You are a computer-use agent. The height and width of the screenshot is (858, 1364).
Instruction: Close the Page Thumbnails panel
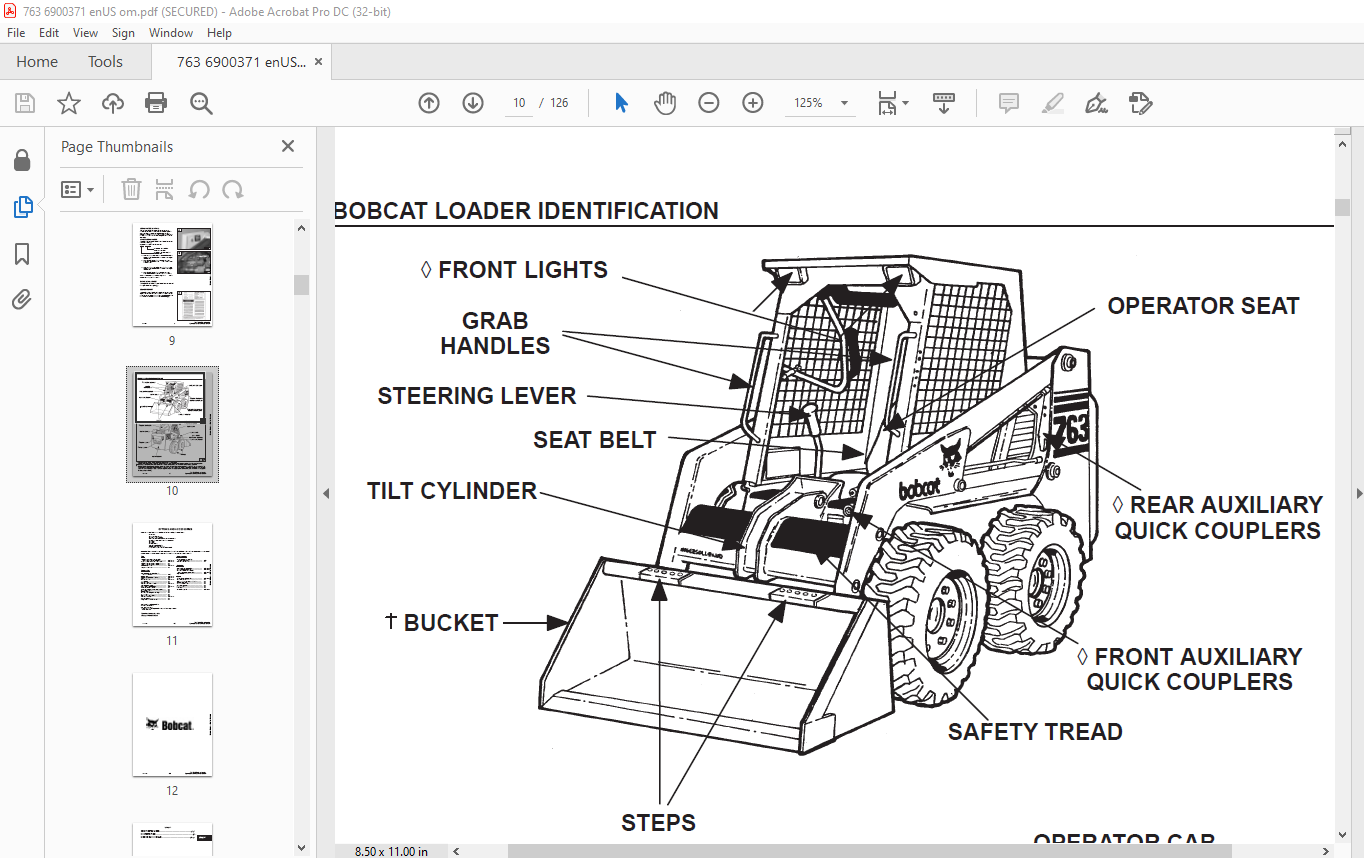[288, 146]
